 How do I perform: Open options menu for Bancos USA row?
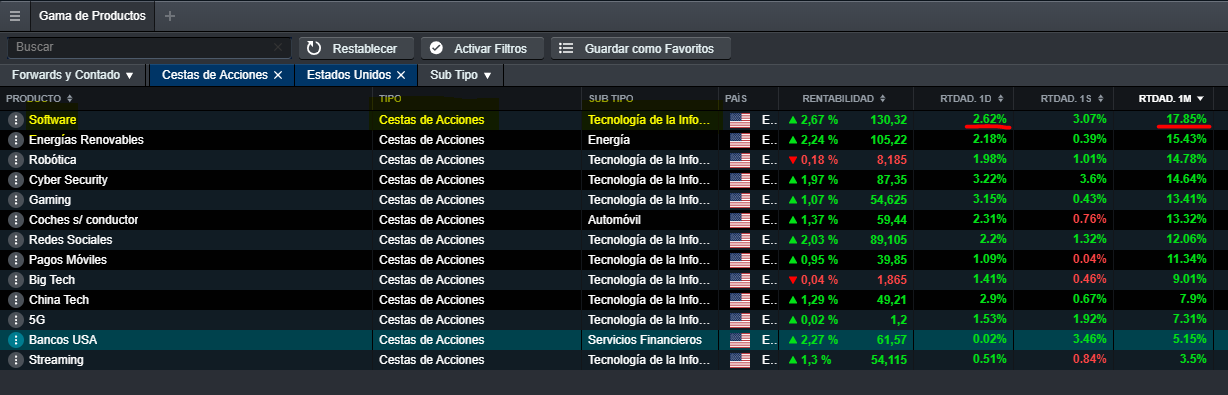[x=15, y=340]
